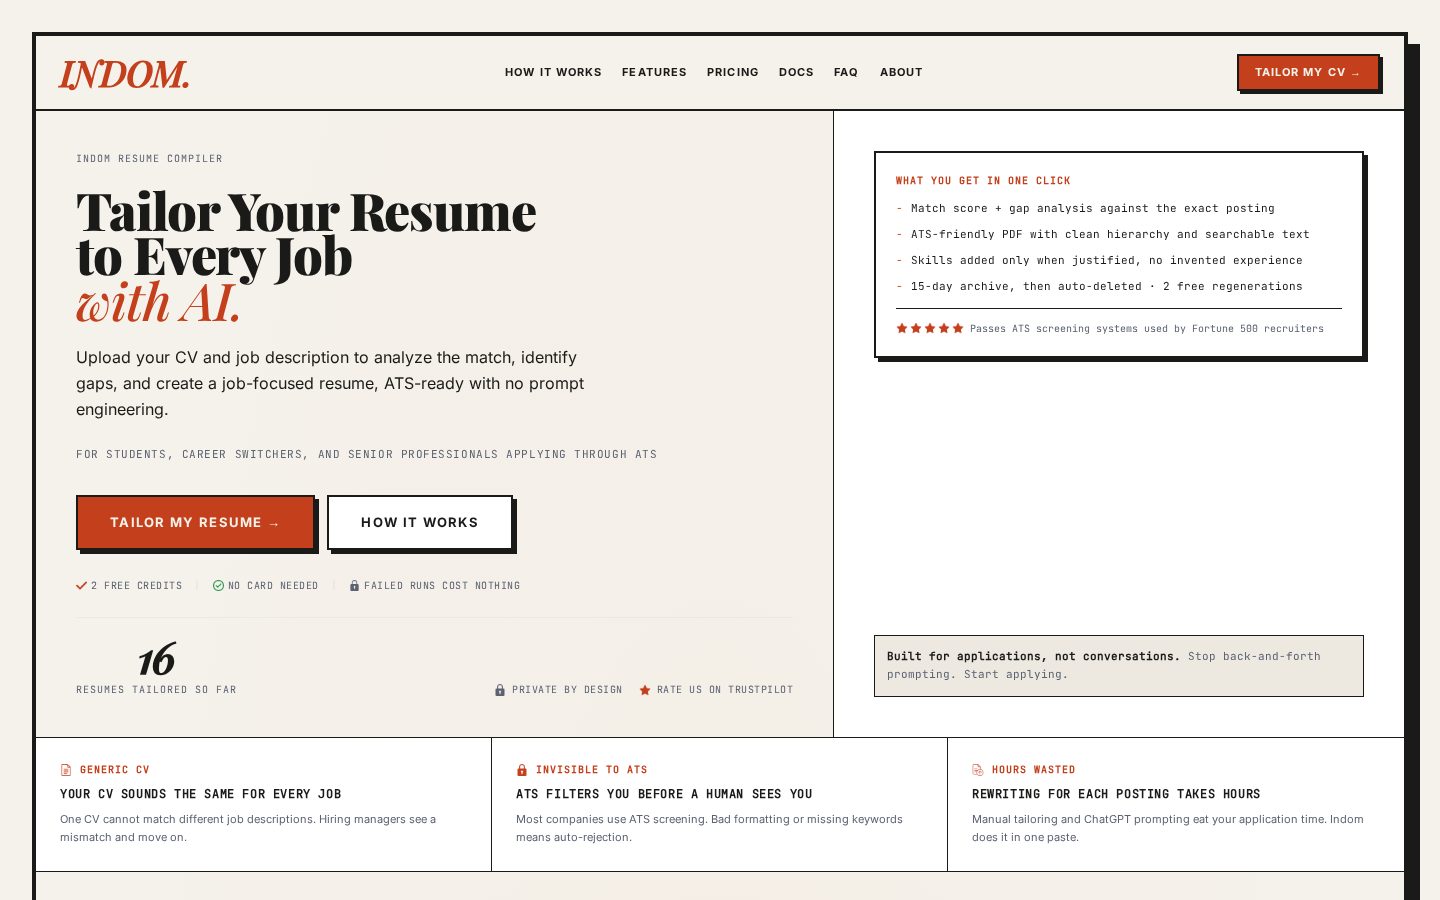The height and width of the screenshot is (900, 1440).
Task: Click the checkmark icon beside 2 Free Credits
Action: point(81,586)
